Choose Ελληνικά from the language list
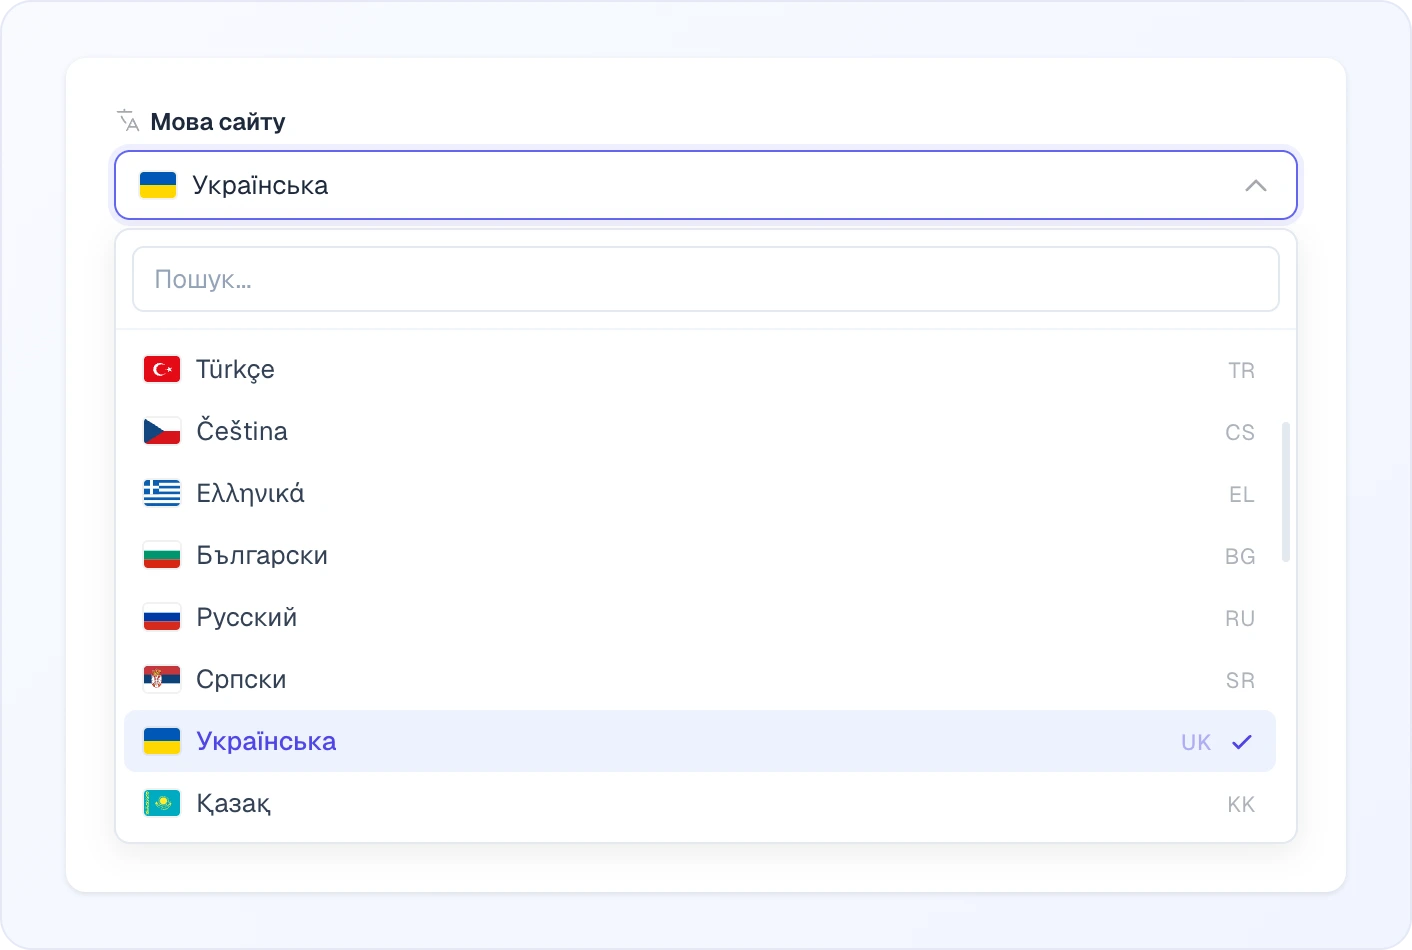 (700, 493)
